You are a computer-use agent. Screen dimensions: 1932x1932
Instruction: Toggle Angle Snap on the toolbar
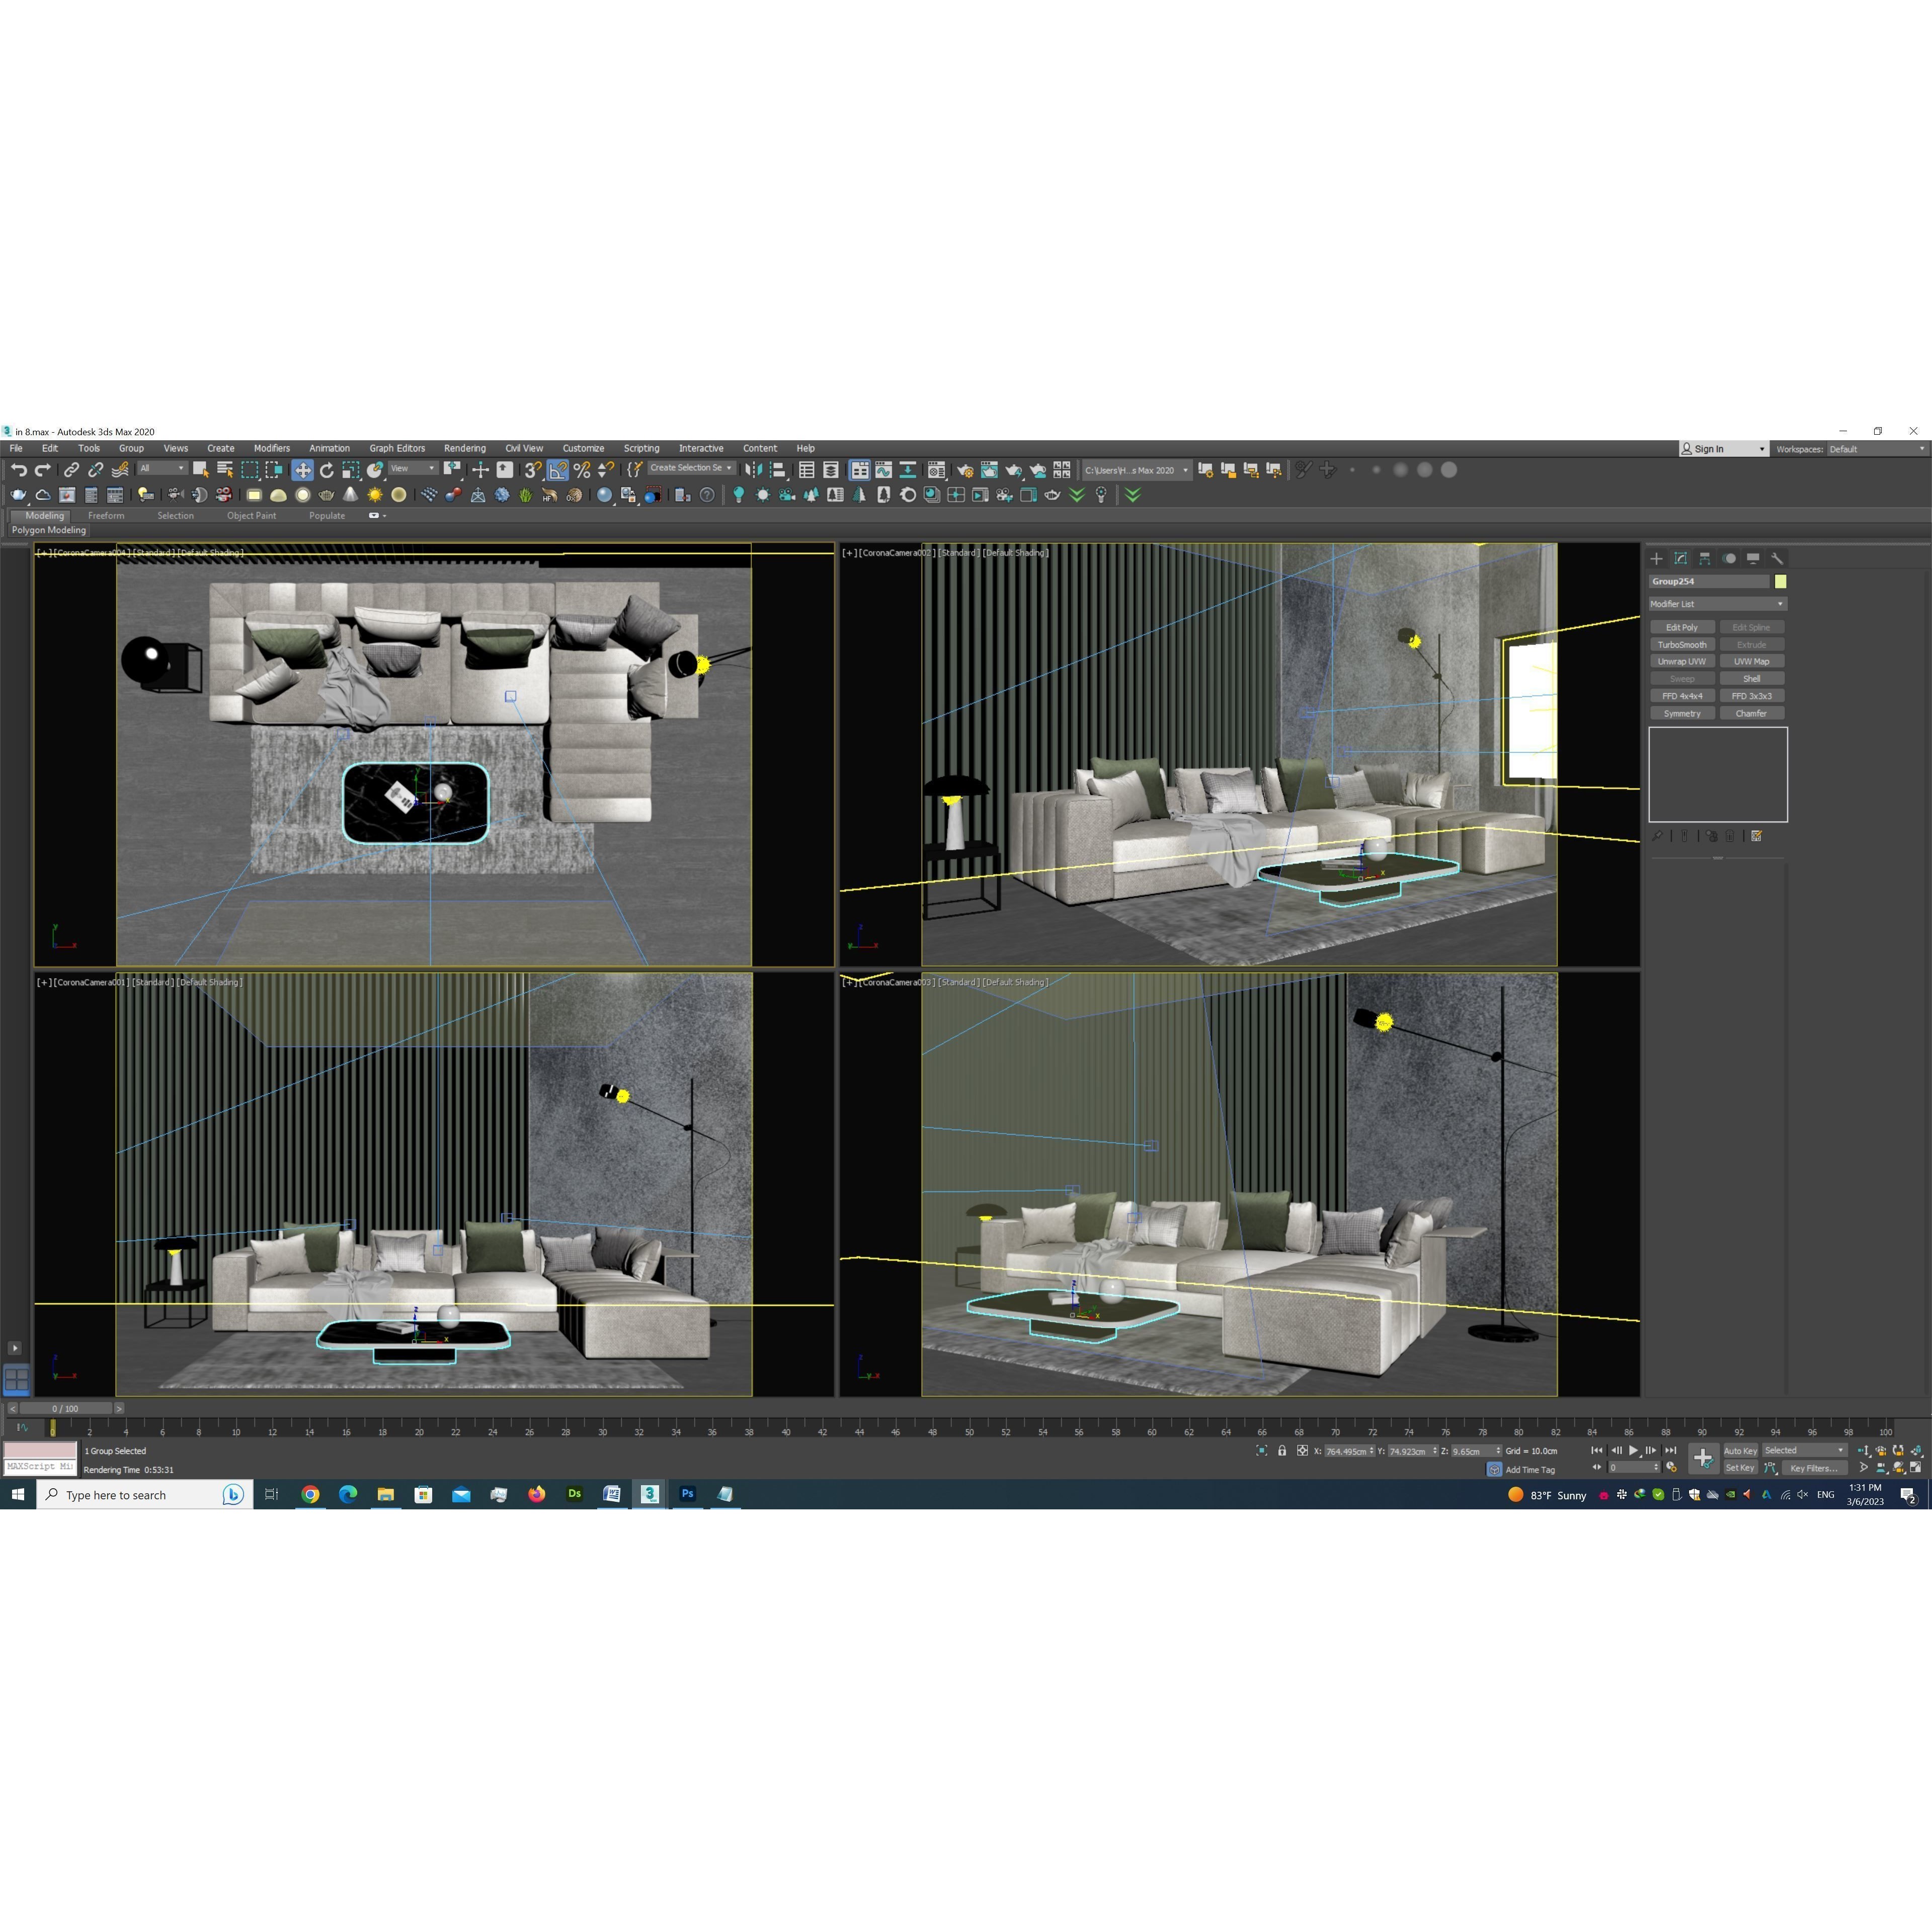pyautogui.click(x=557, y=470)
